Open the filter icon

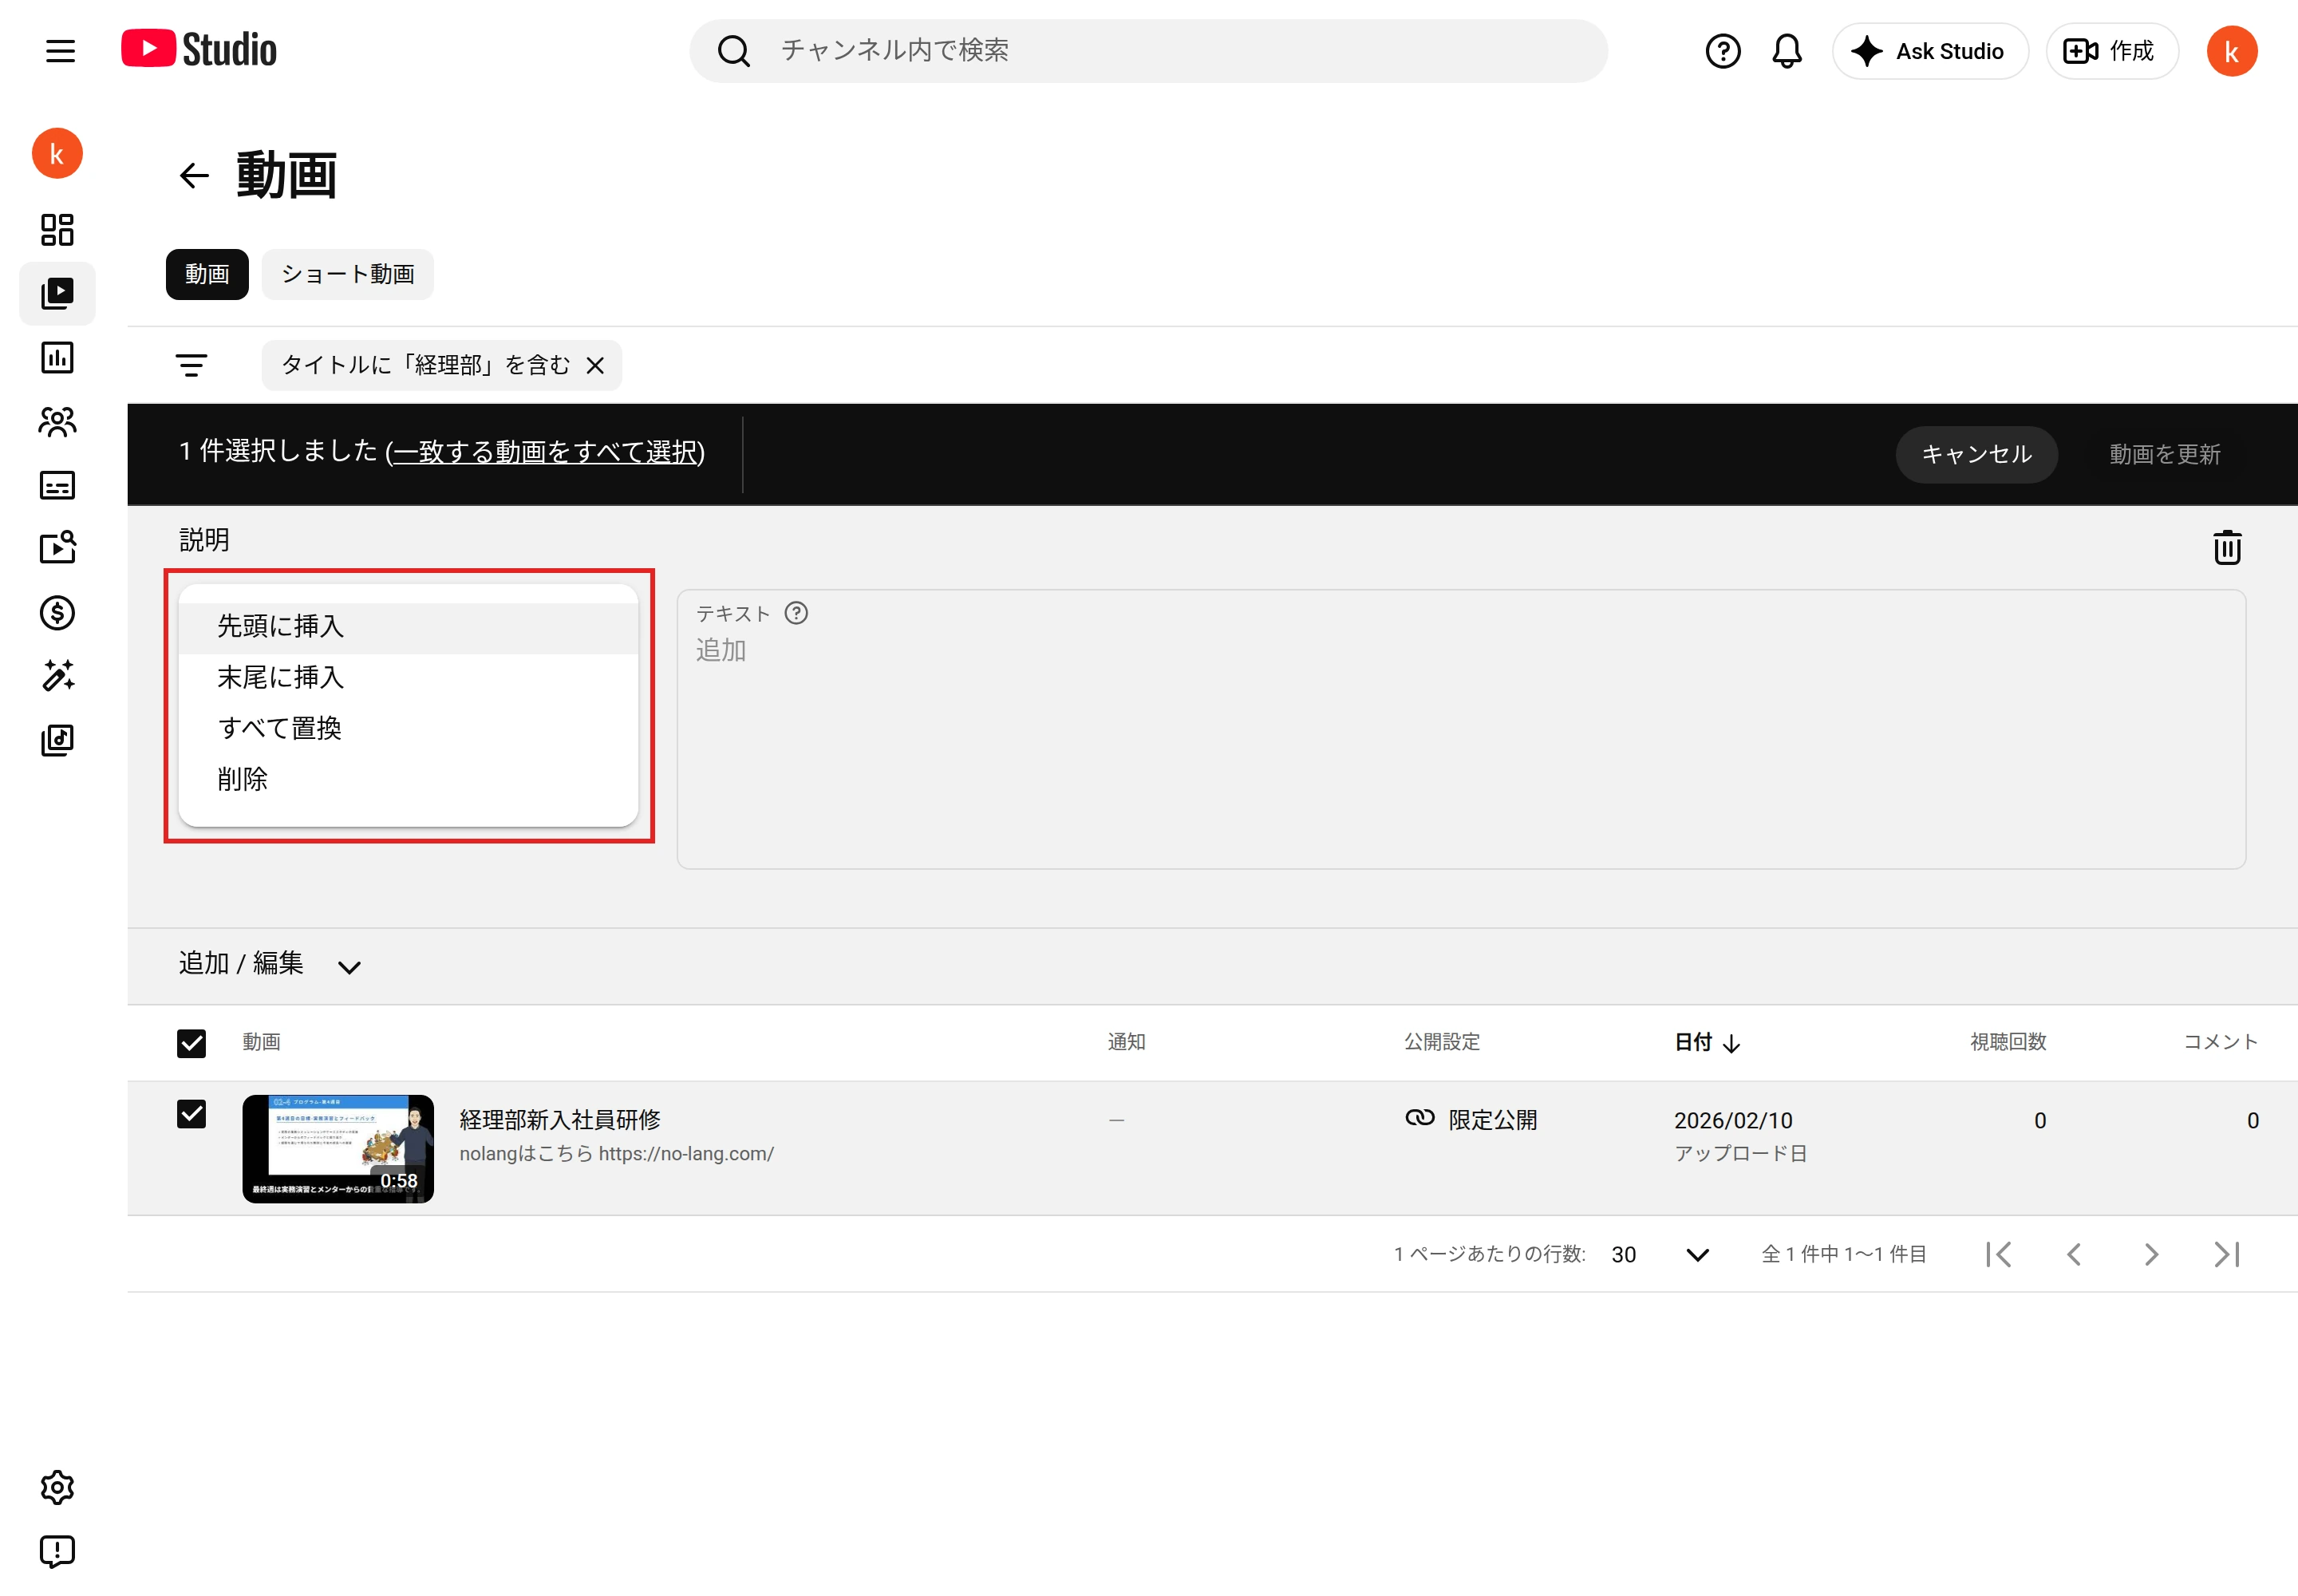coord(191,365)
